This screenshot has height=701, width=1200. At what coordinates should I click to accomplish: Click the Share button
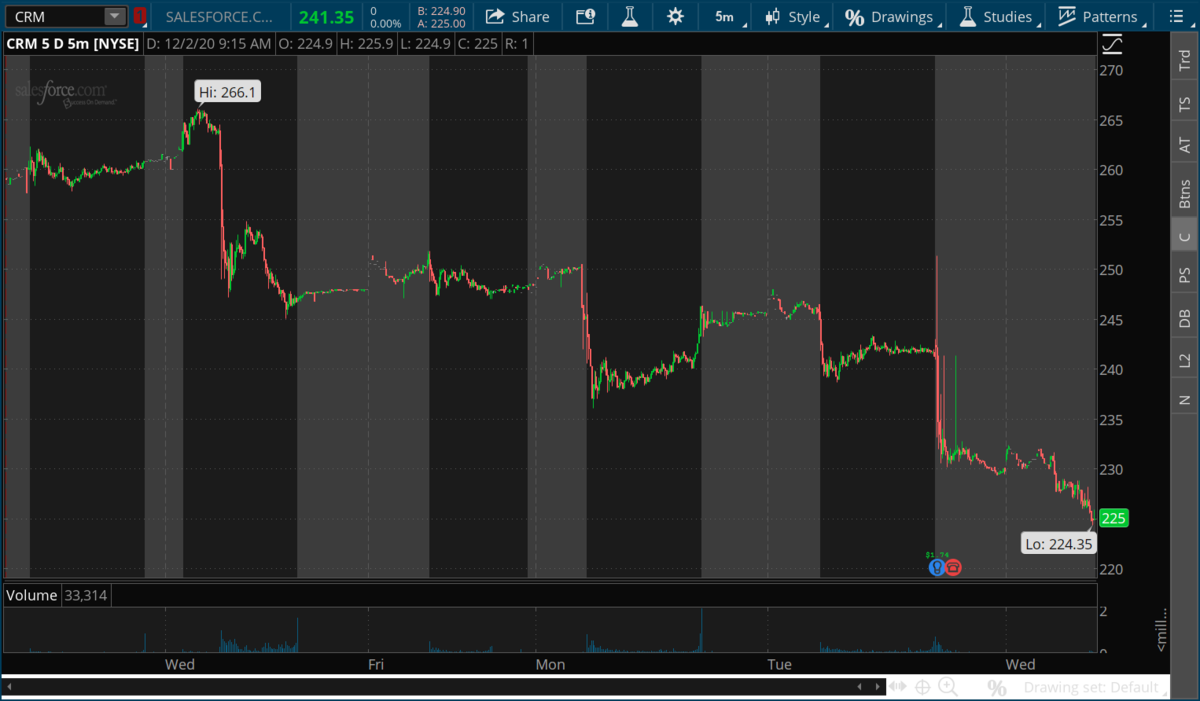coord(517,16)
